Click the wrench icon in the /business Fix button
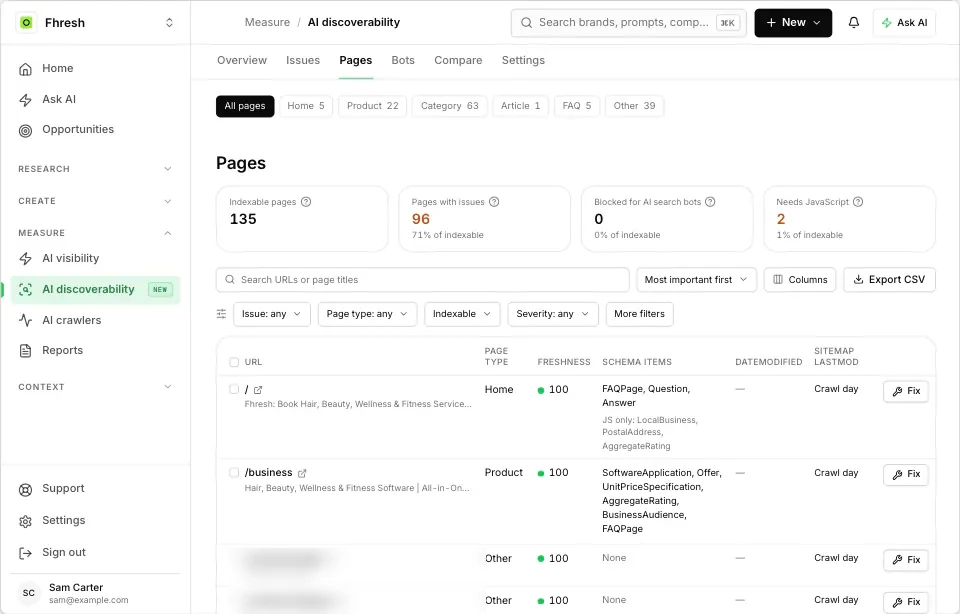This screenshot has width=960, height=614. coord(898,474)
